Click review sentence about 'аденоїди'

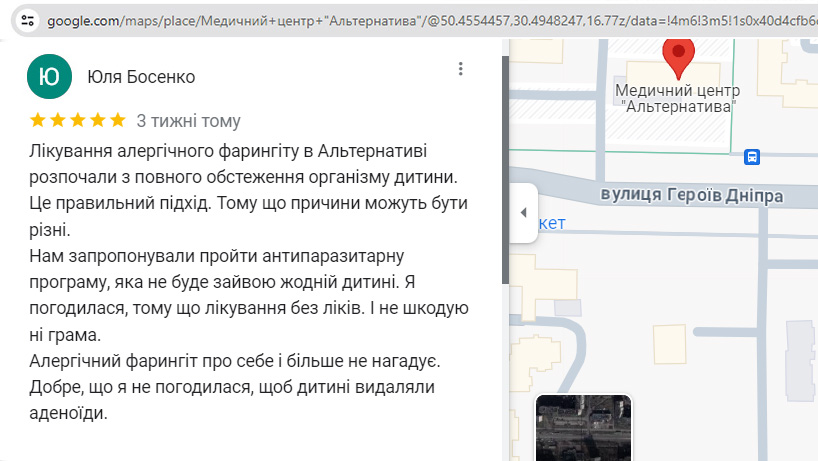(x=235, y=399)
